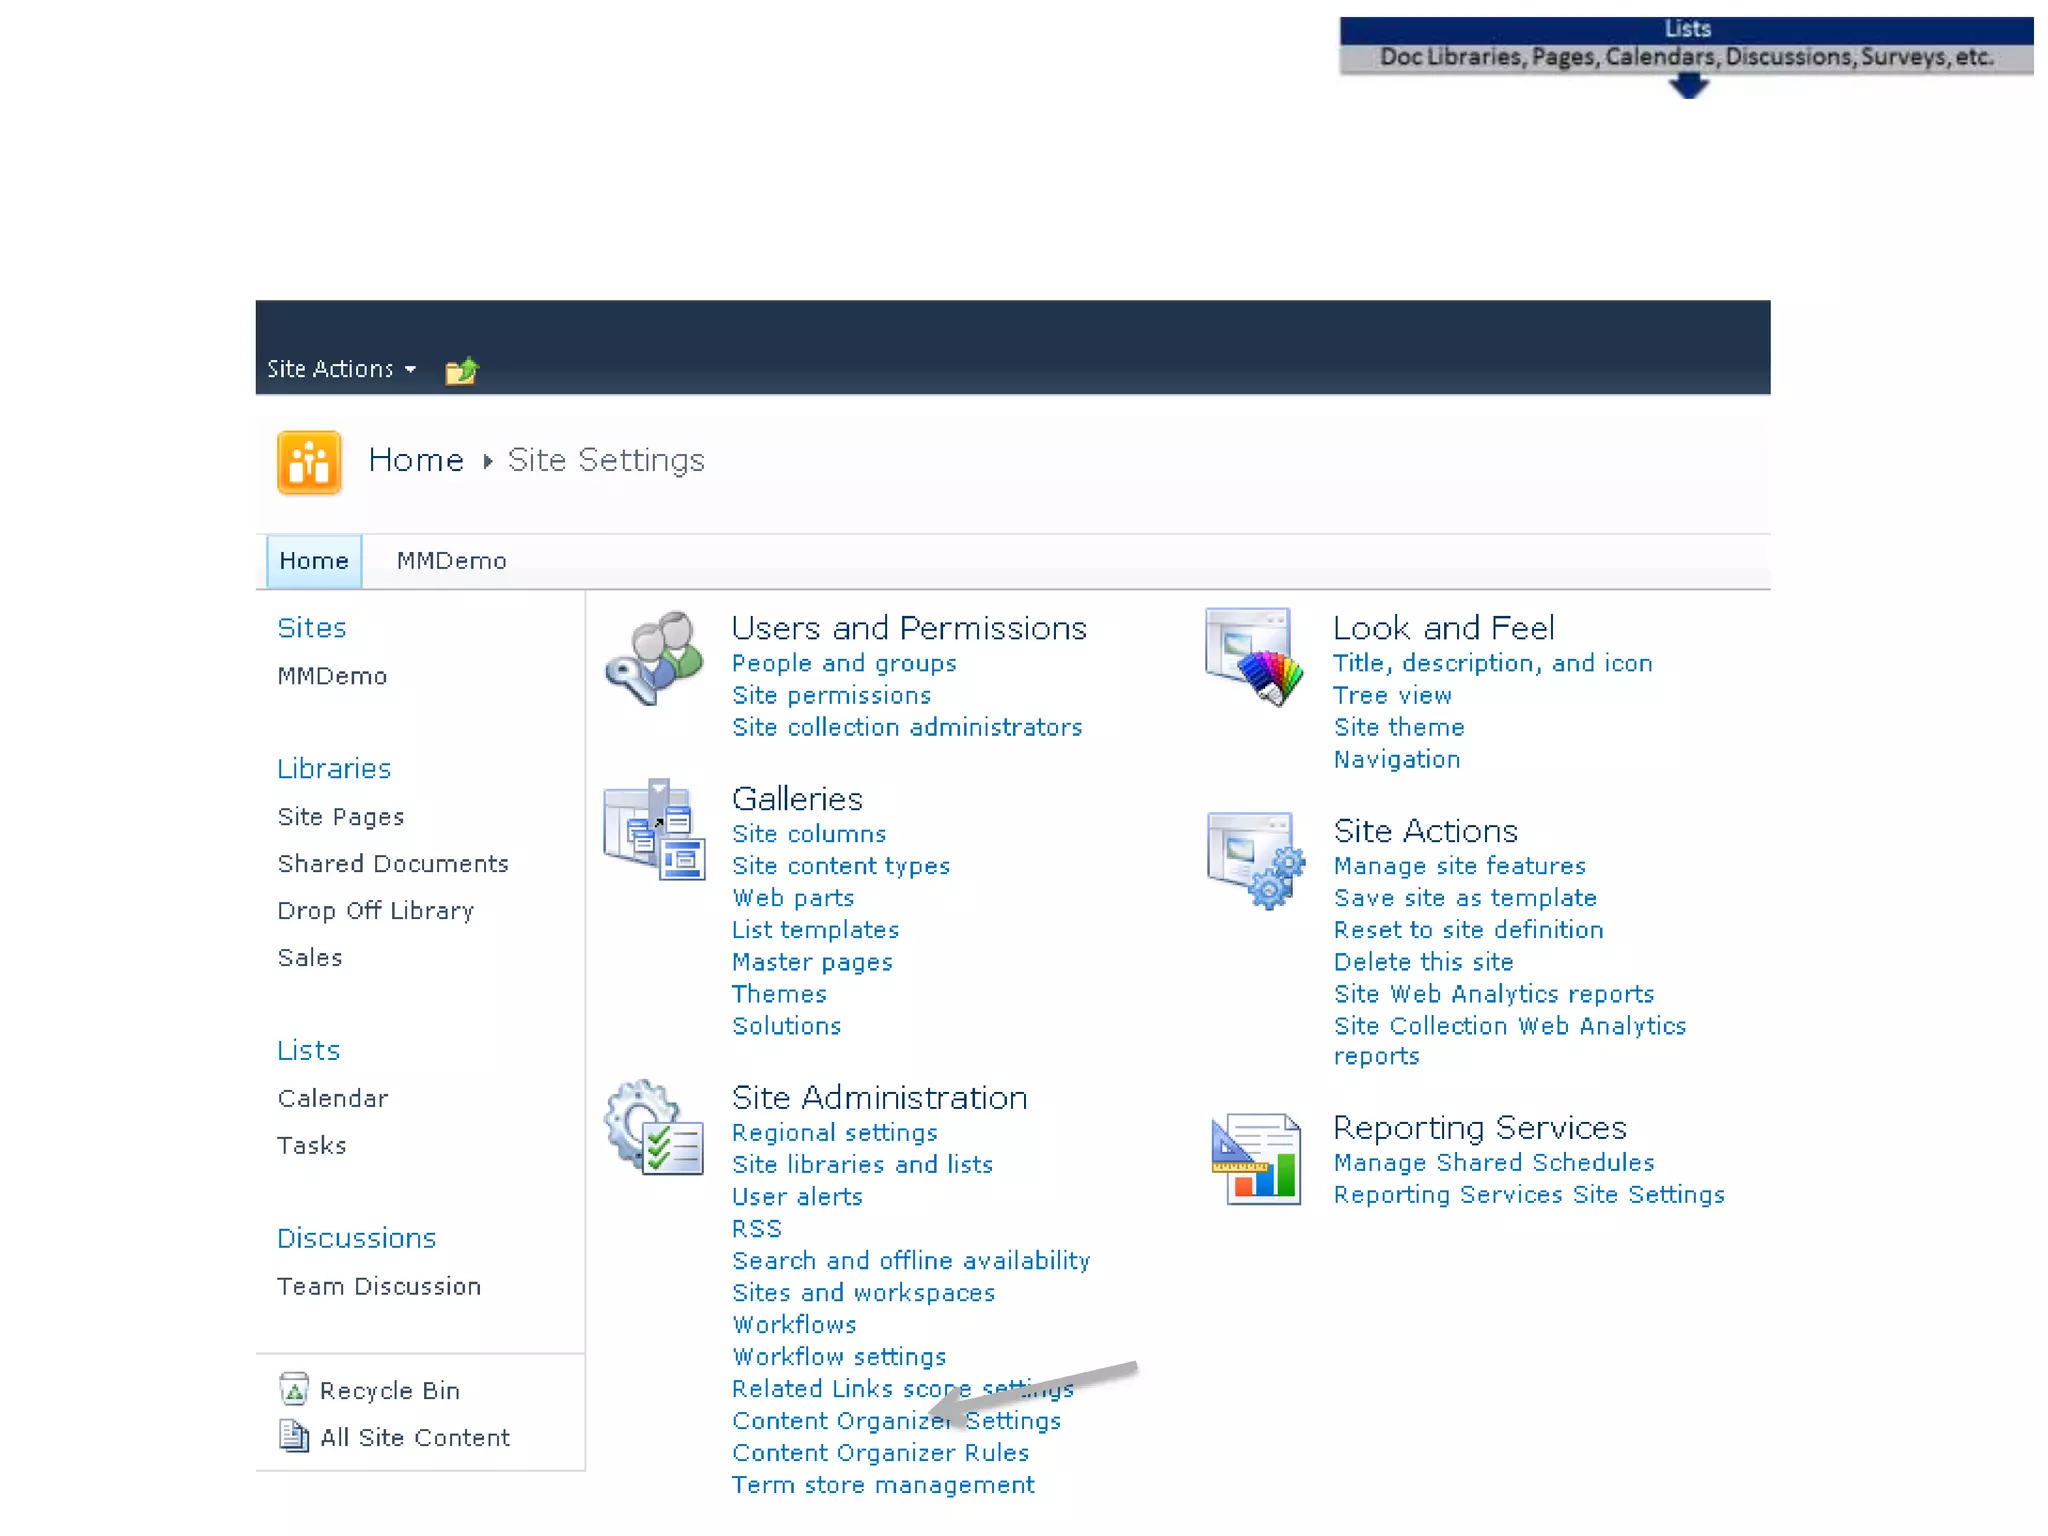2048x1536 pixels.
Task: Click the Look and Feel palette icon
Action: tap(1255, 657)
